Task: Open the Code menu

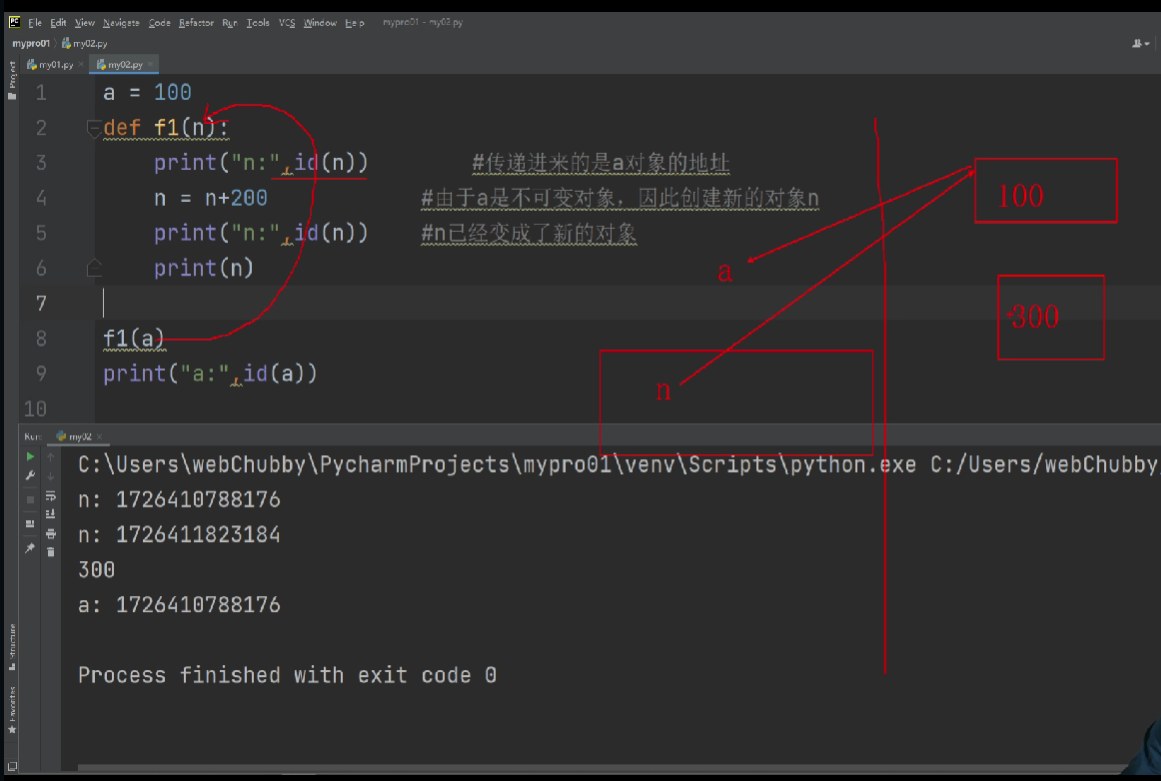Action: pos(159,23)
